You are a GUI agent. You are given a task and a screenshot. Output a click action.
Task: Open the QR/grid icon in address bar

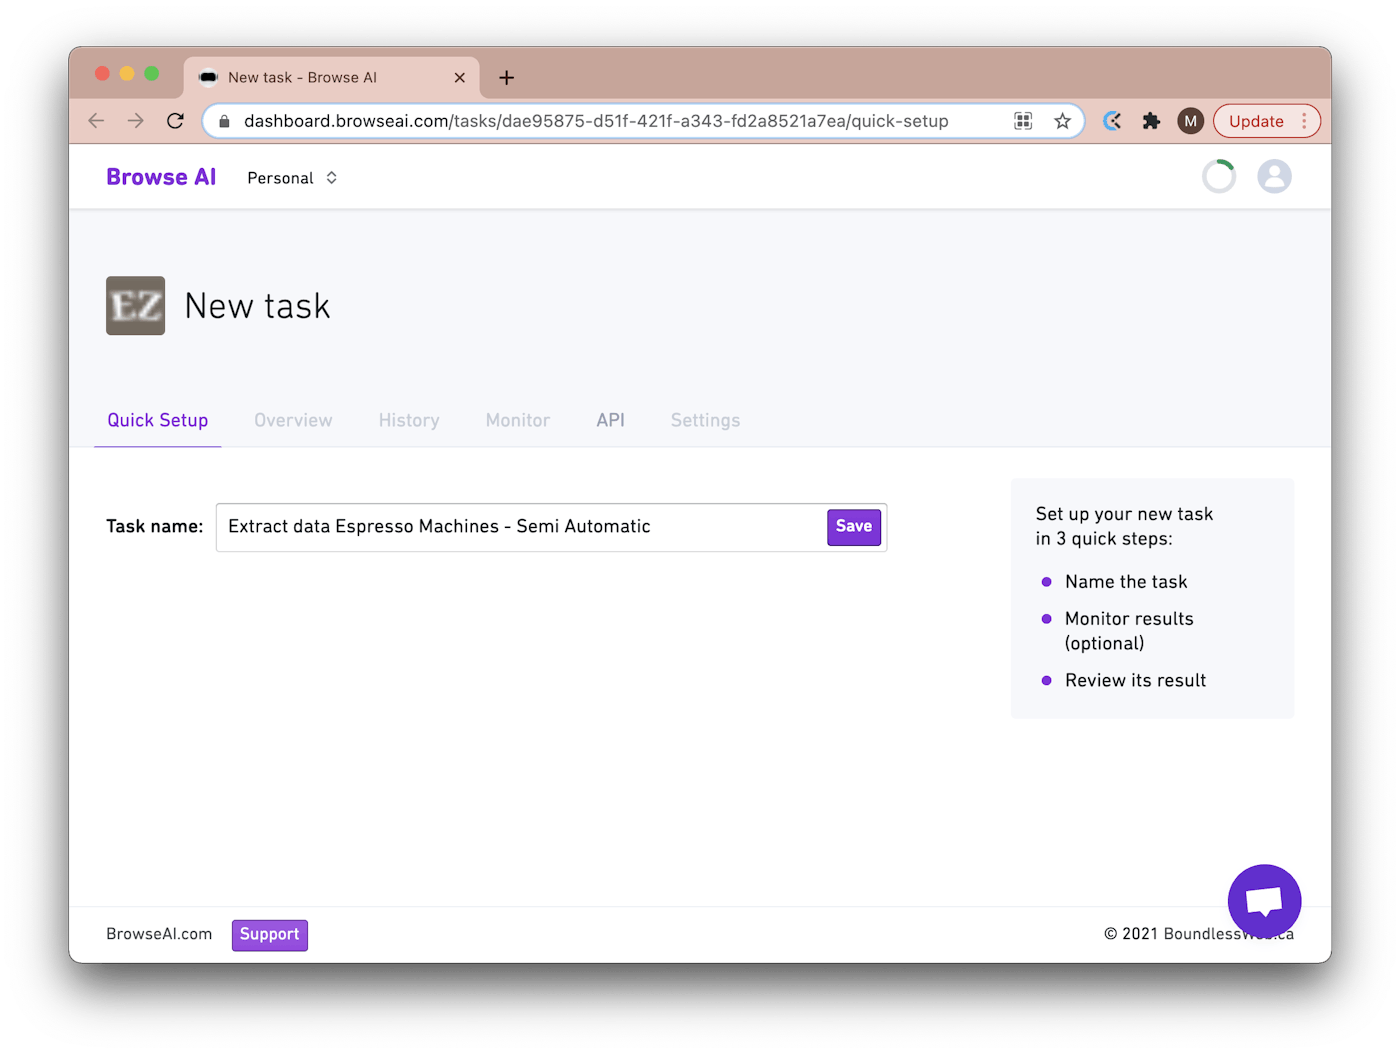click(x=1023, y=121)
